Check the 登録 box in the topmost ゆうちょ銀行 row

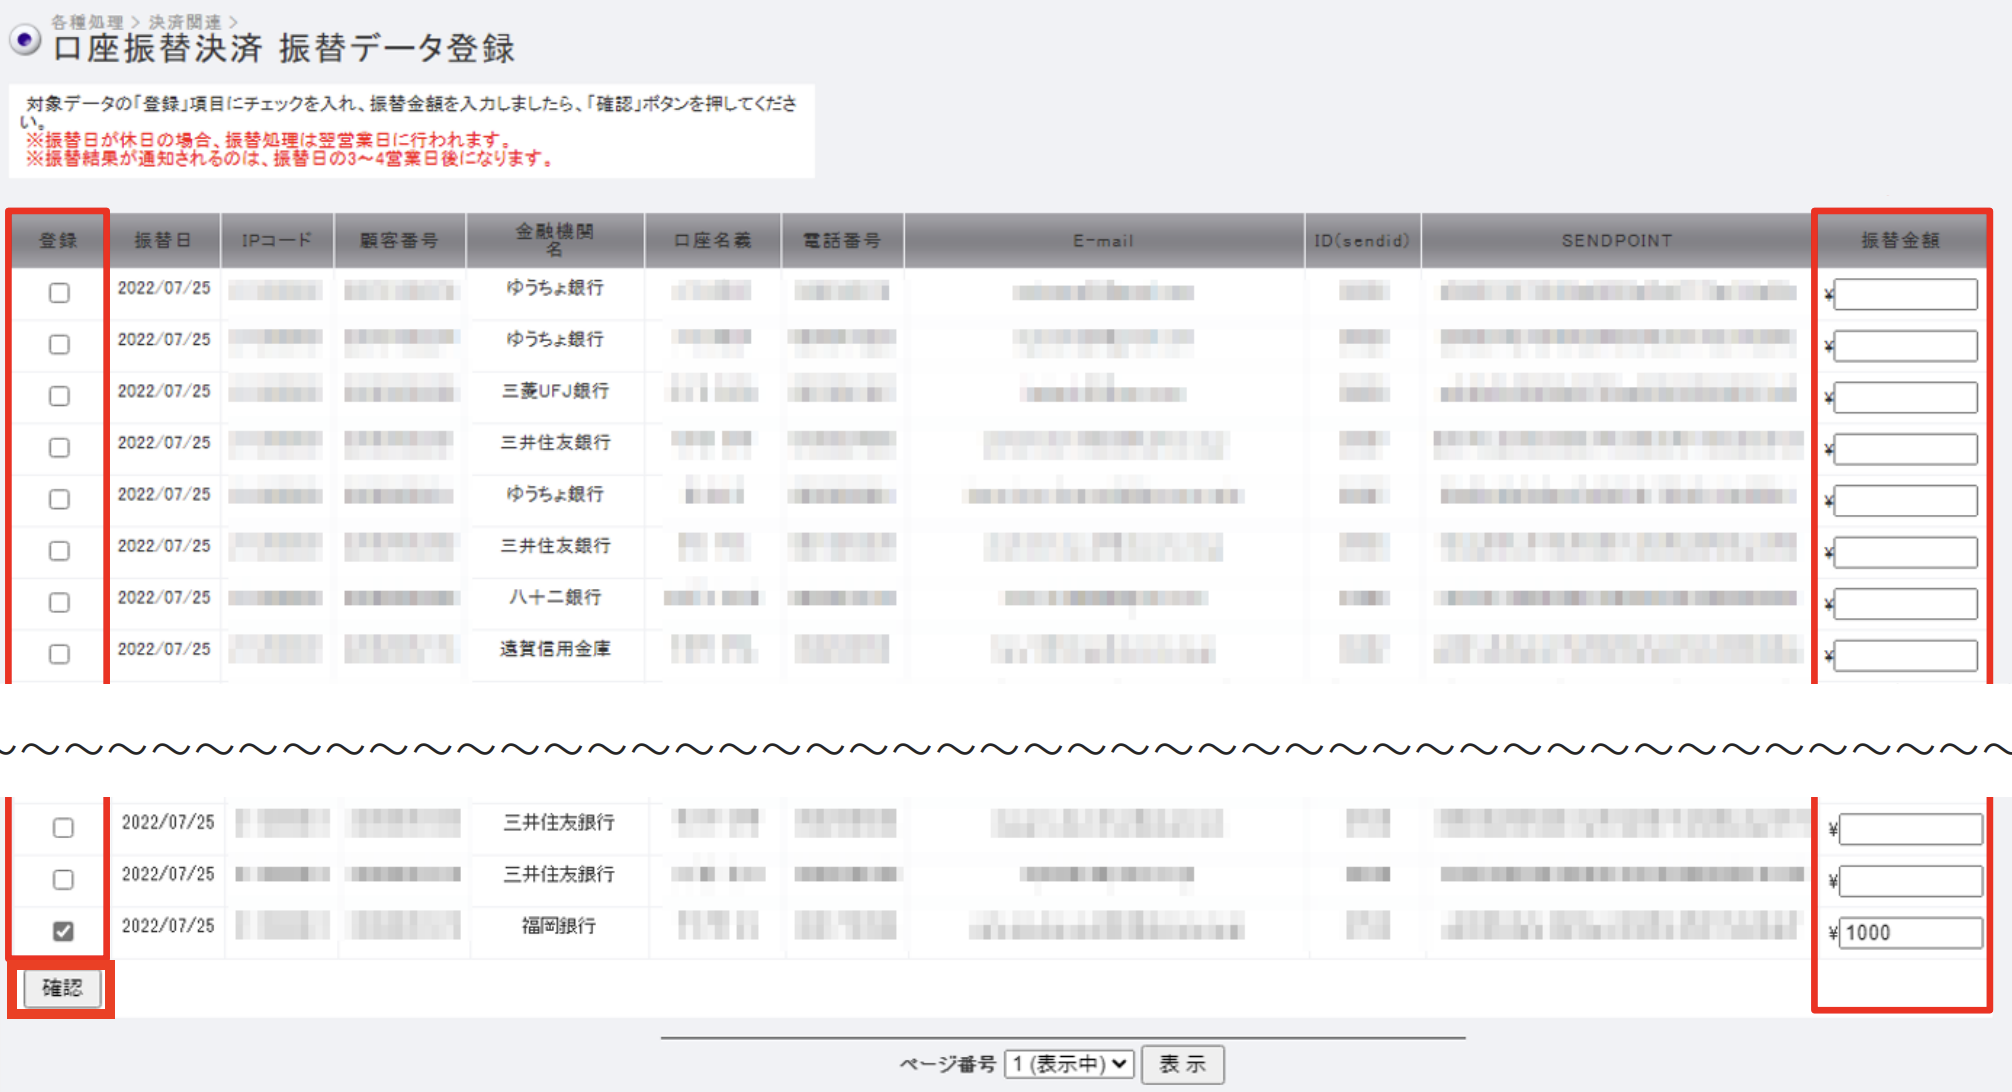tap(59, 293)
